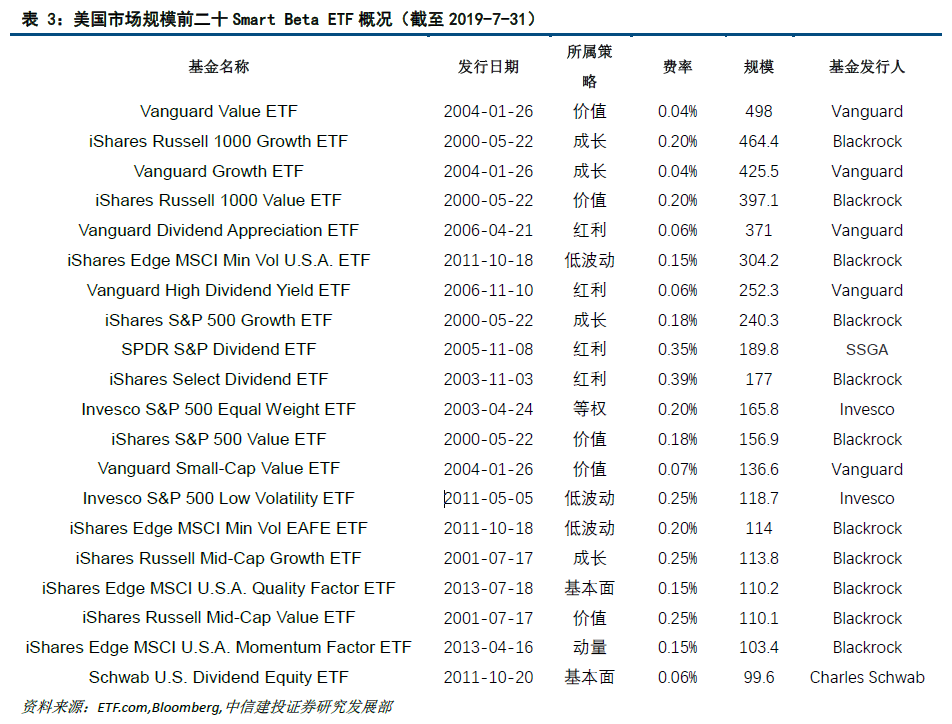
Task: Click the 资料来源 source note
Action: (207, 706)
